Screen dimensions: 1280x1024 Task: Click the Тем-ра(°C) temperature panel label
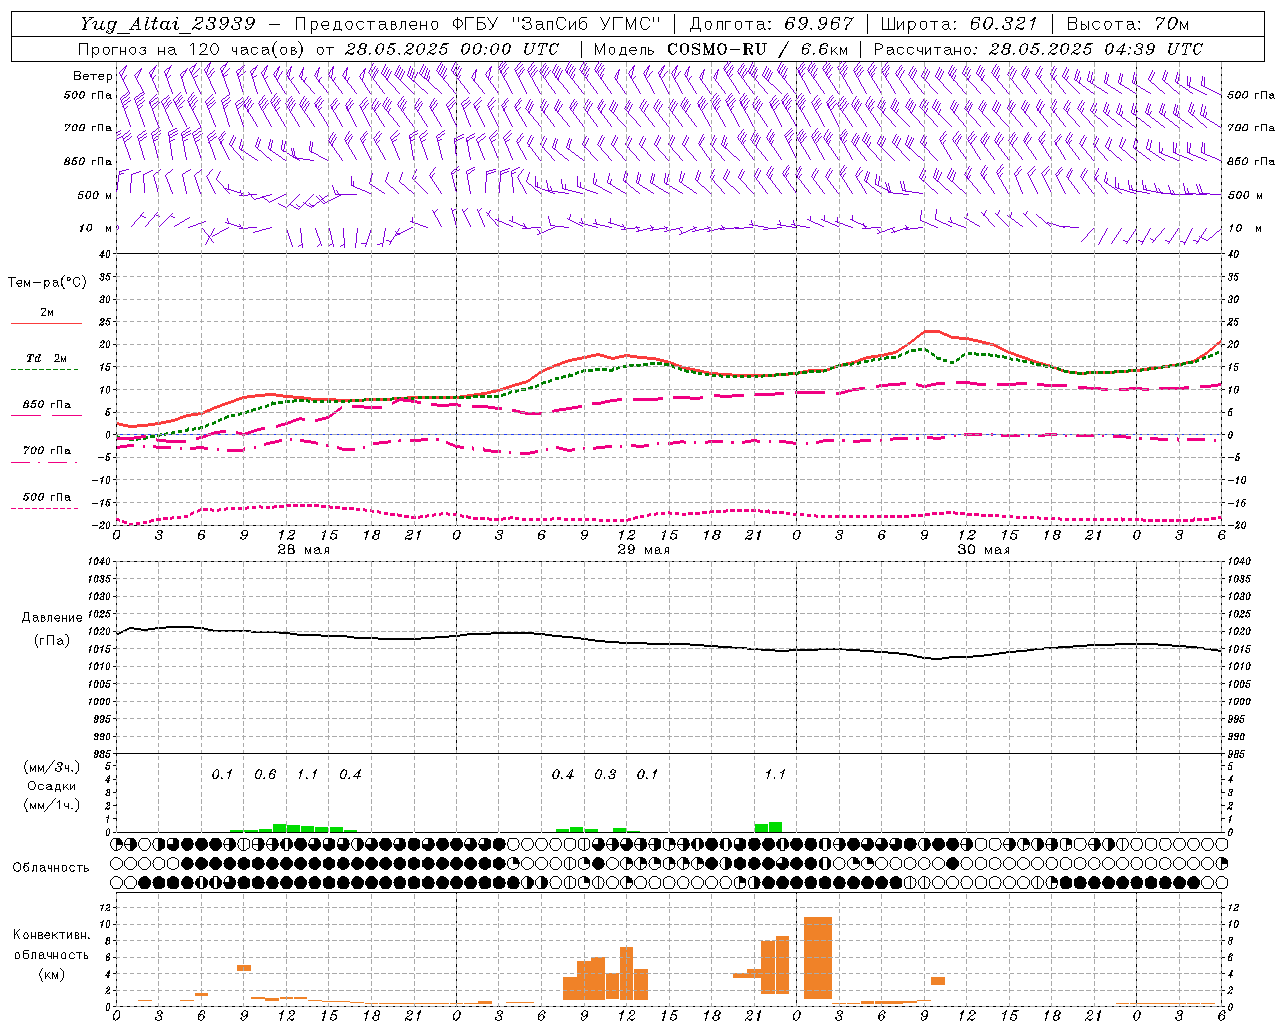click(47, 283)
